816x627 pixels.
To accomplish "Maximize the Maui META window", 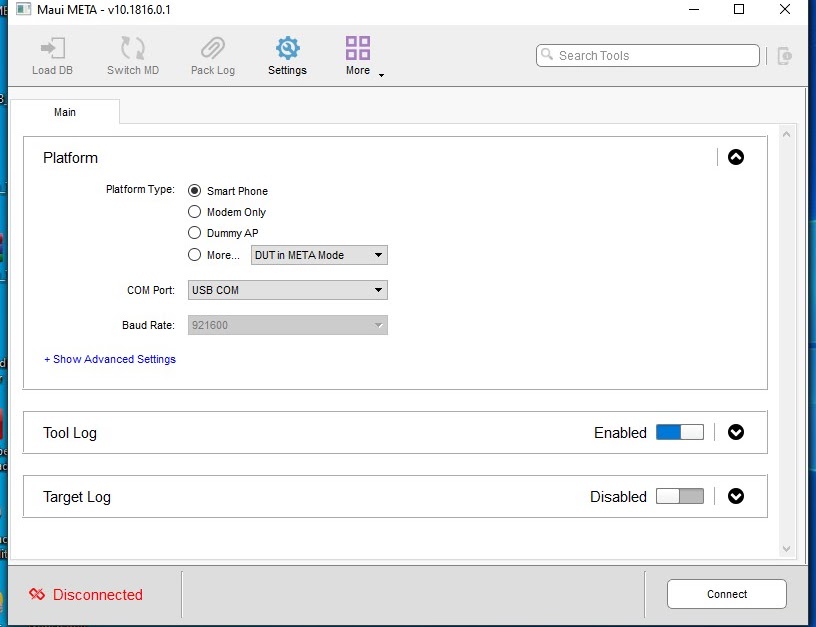I will (x=739, y=9).
